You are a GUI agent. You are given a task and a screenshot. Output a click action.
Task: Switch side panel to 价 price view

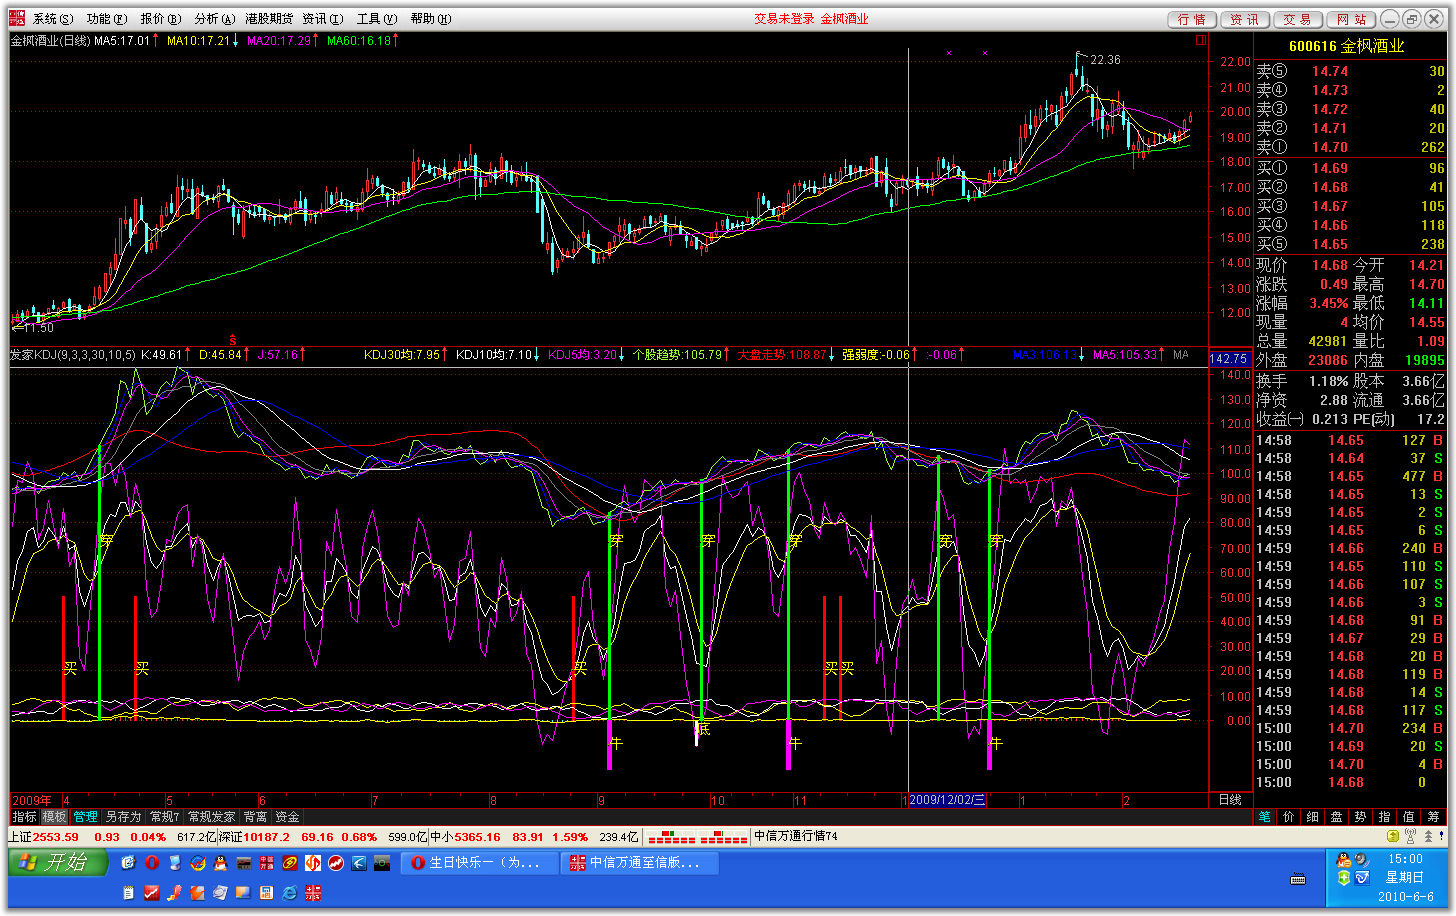tap(1289, 817)
